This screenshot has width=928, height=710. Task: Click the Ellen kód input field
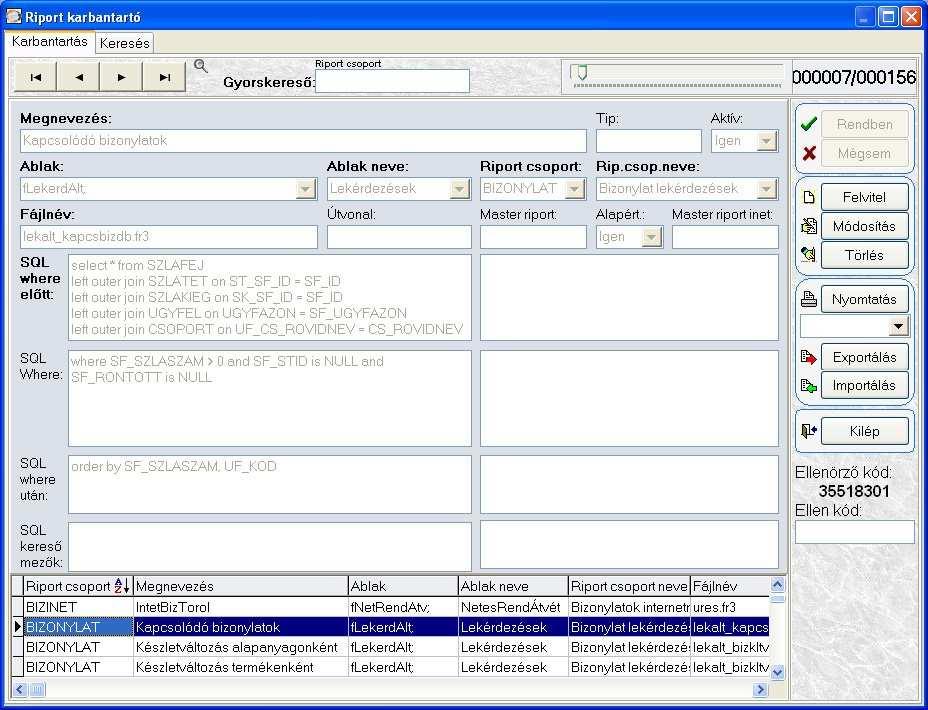[x=854, y=532]
